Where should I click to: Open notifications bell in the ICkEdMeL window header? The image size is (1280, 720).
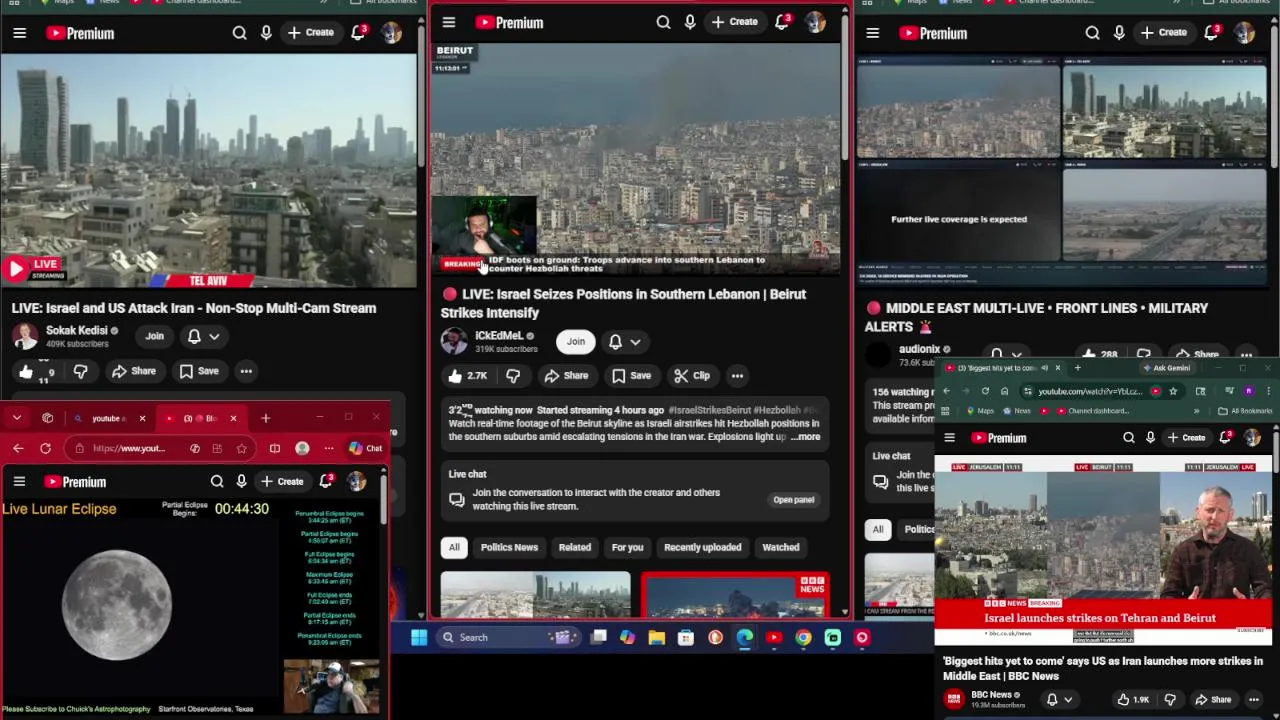782,22
